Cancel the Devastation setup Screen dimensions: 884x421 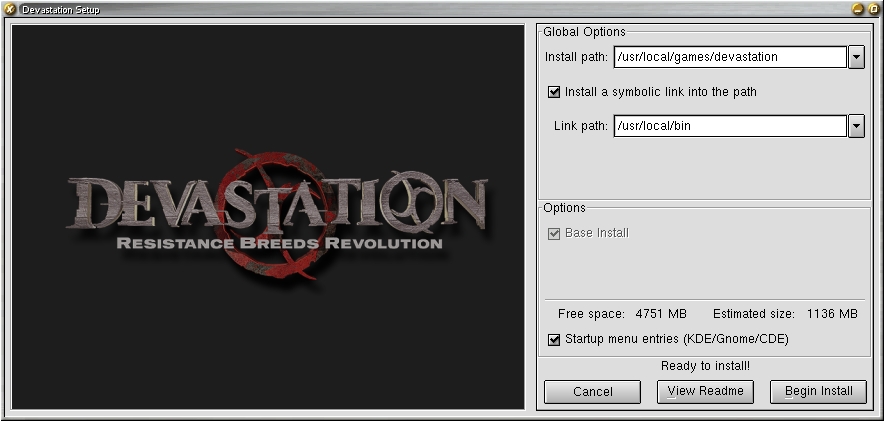593,392
